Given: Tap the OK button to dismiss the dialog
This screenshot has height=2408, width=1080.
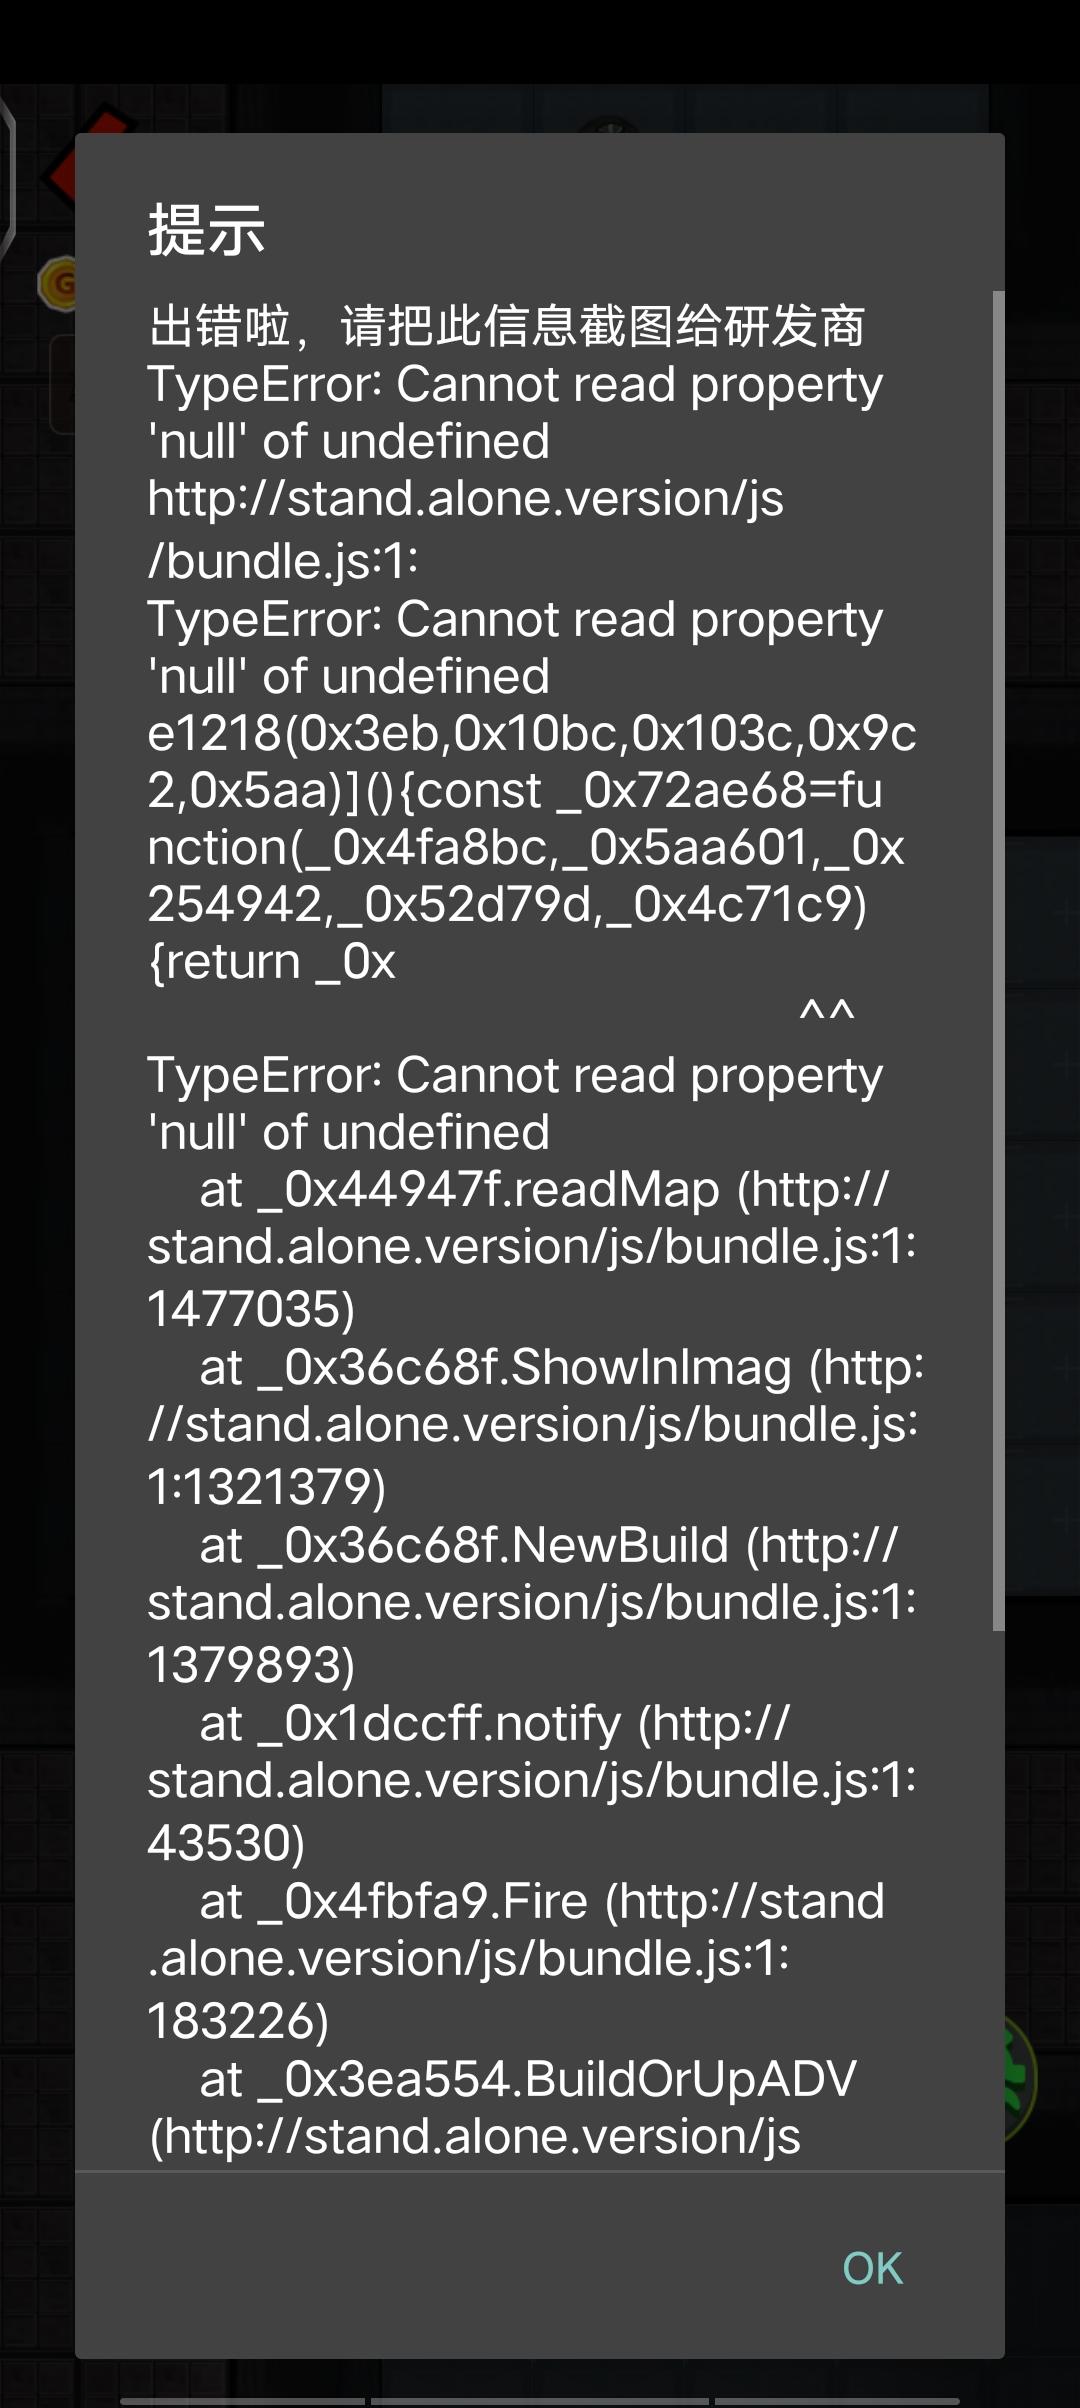Looking at the screenshot, I should point(872,2267).
